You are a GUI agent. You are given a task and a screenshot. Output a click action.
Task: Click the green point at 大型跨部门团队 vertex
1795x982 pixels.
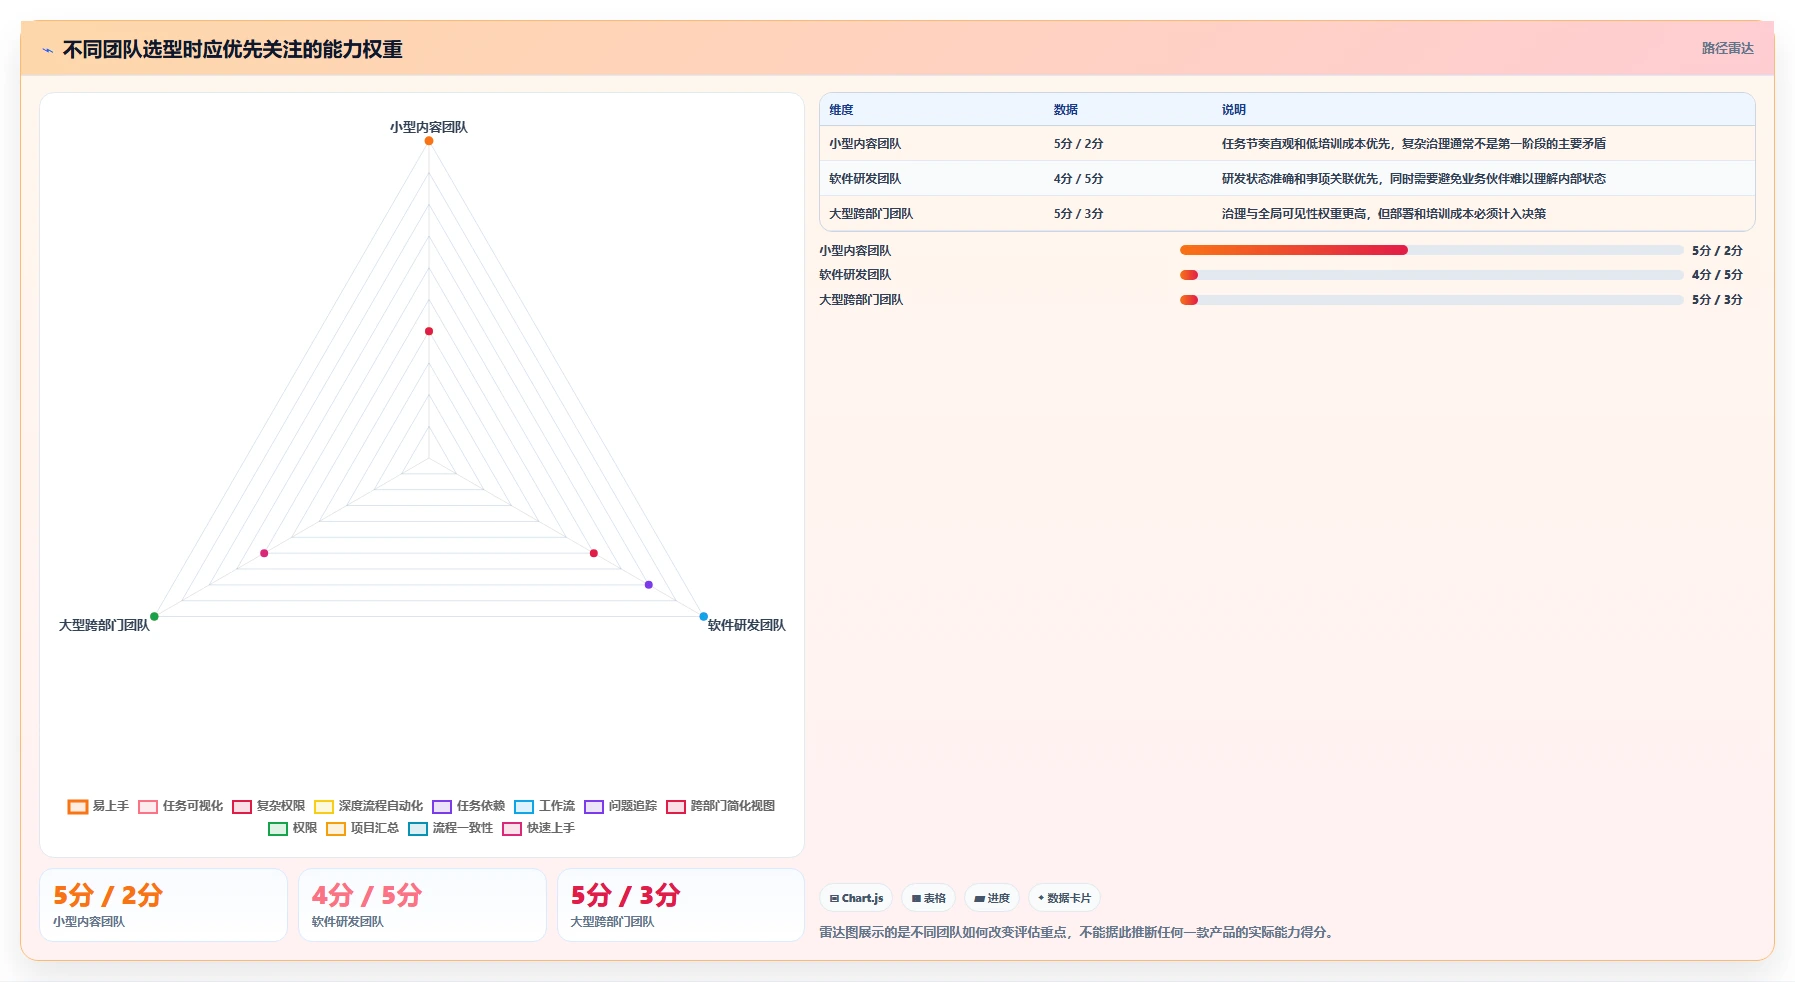154,616
